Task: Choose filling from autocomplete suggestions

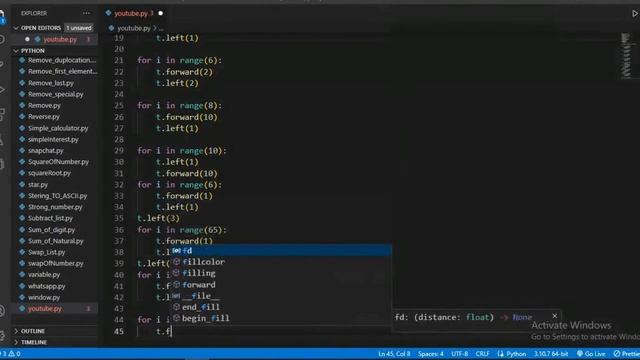Action: 281,273
